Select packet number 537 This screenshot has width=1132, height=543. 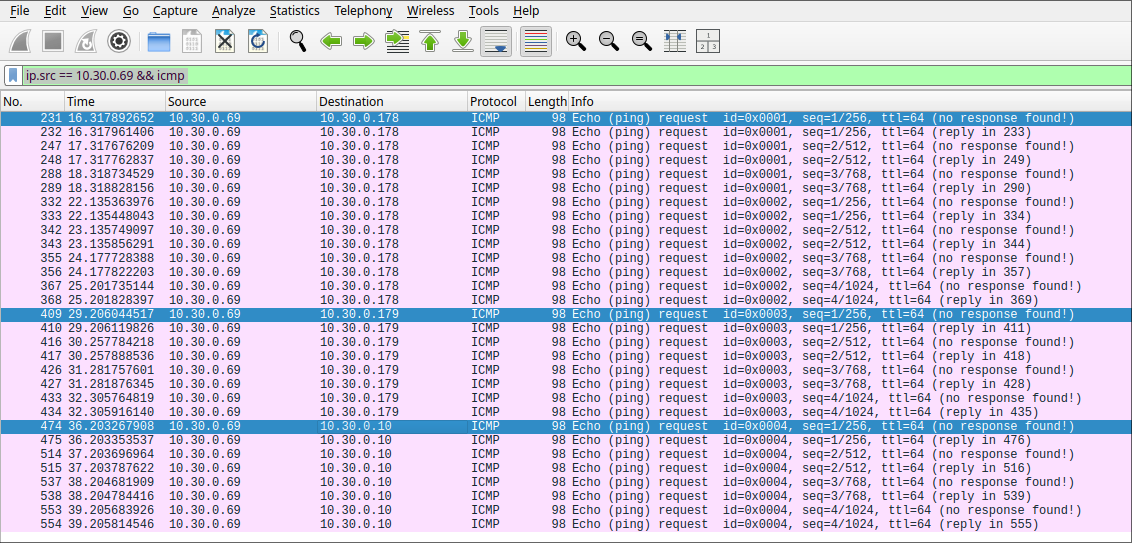pyautogui.click(x=566, y=482)
